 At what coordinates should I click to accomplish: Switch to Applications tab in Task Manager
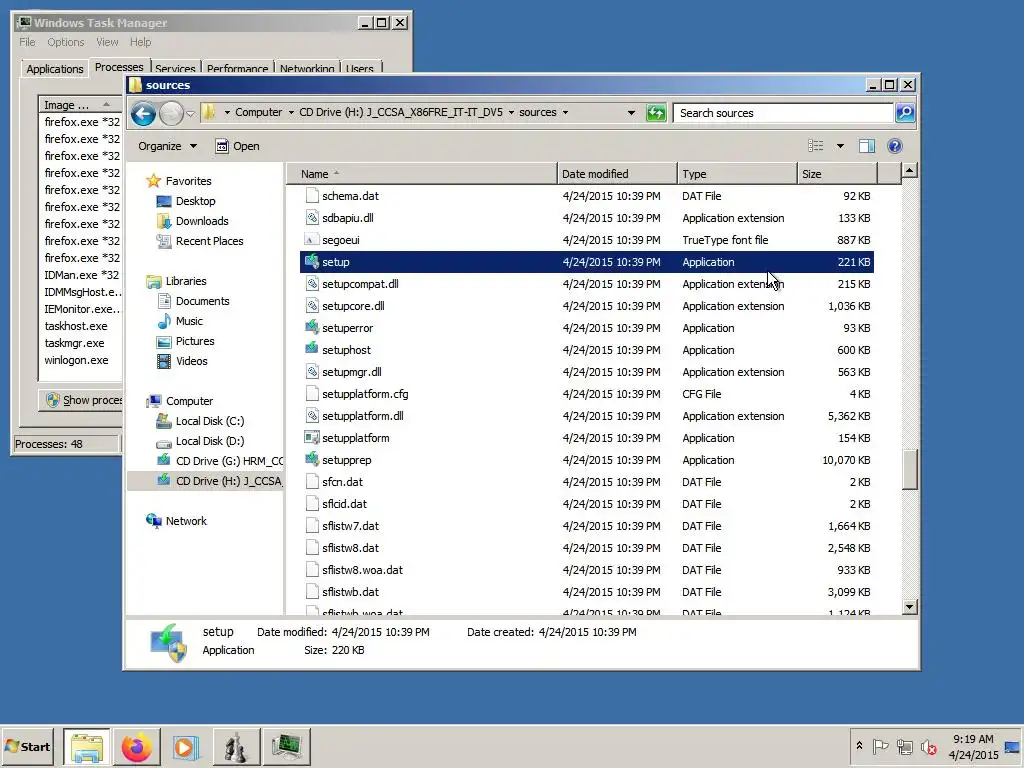click(55, 69)
